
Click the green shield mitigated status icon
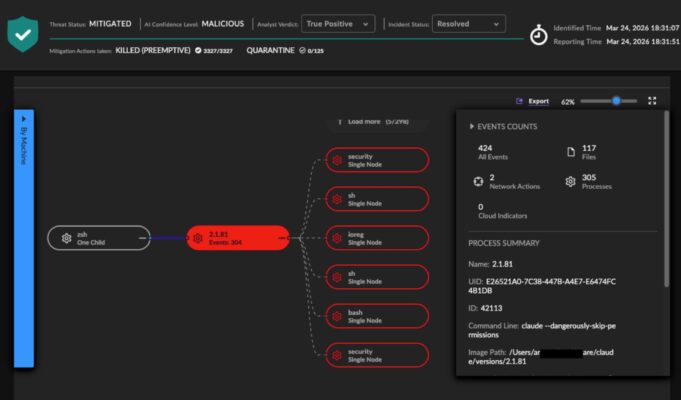pyautogui.click(x=22, y=33)
